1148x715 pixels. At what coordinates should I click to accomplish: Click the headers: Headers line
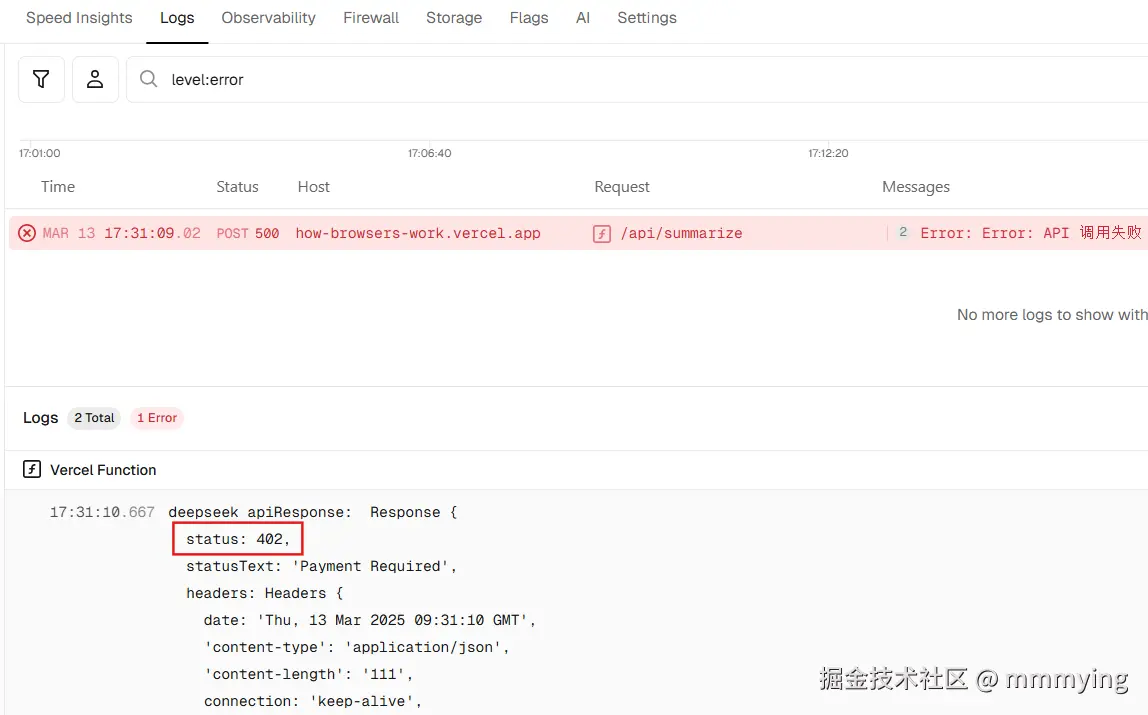pos(264,594)
